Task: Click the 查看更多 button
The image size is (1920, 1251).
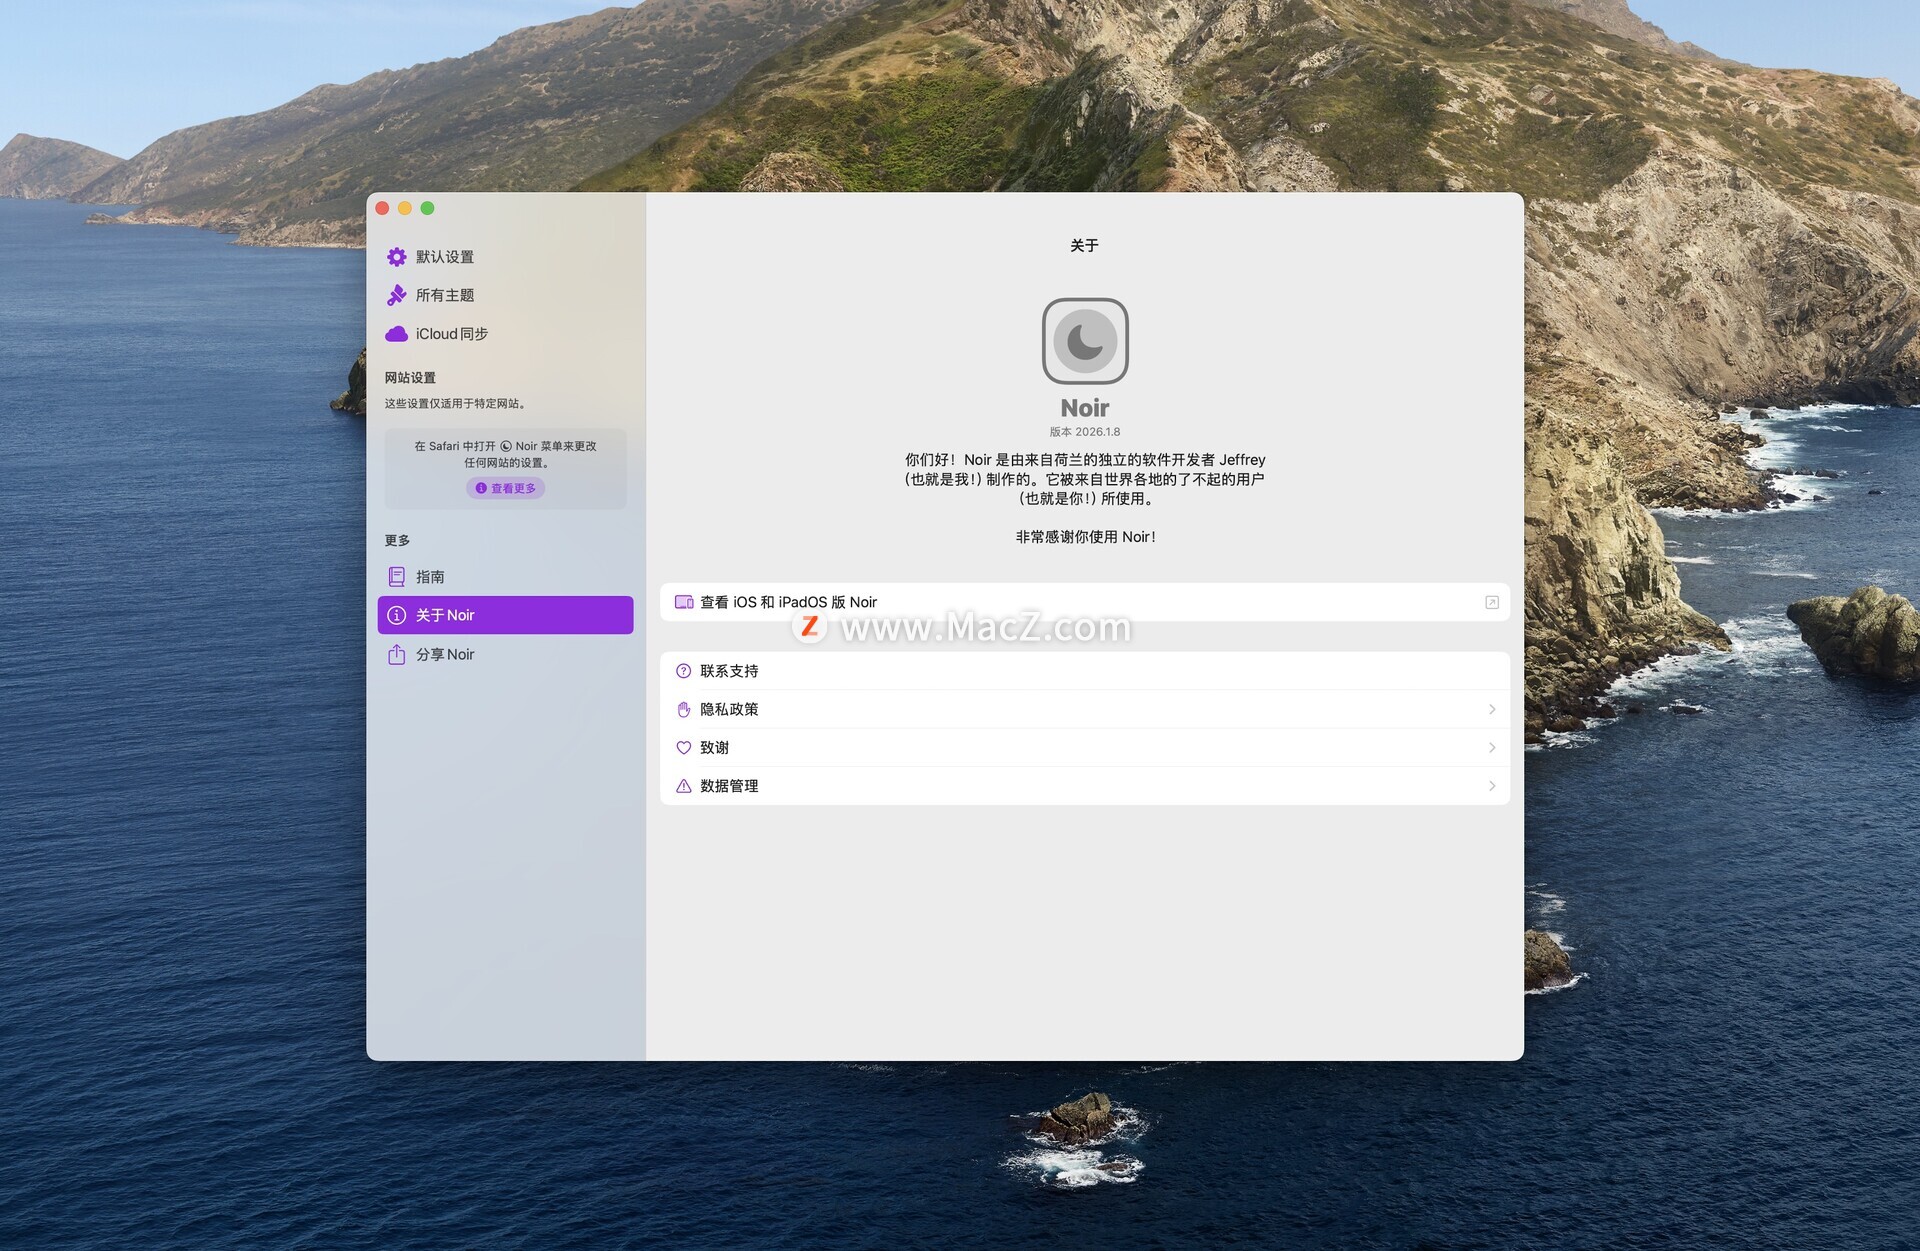Action: coord(505,488)
